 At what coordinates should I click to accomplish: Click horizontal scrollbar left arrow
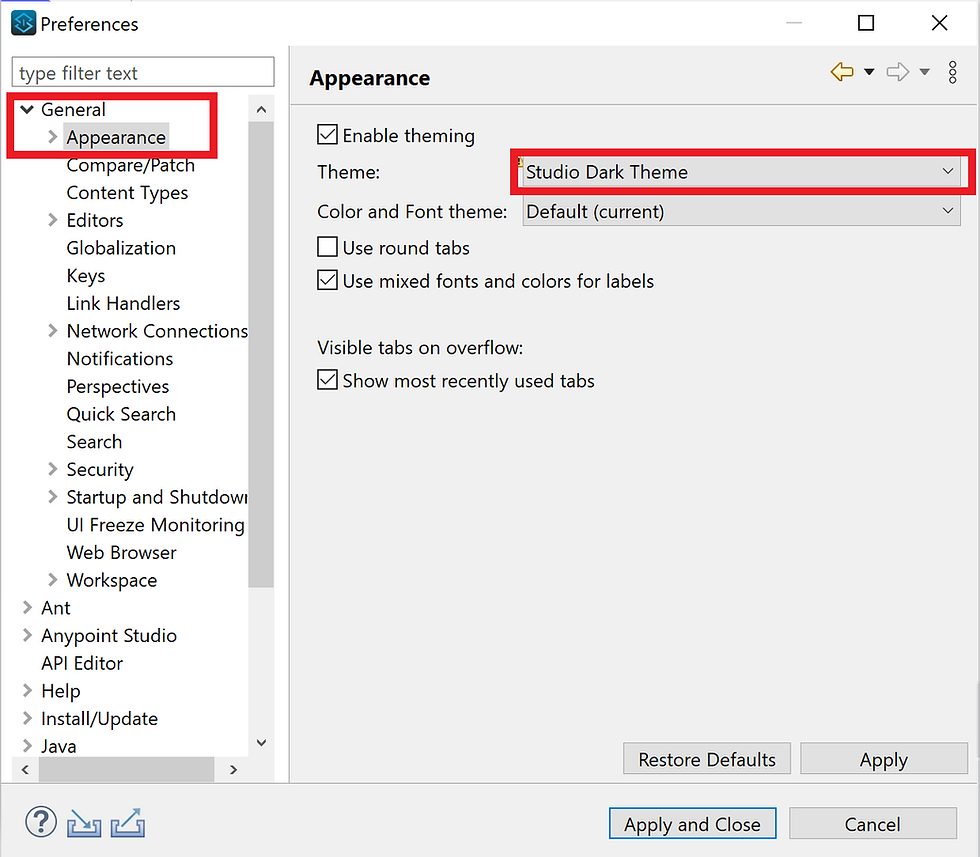(x=25, y=769)
